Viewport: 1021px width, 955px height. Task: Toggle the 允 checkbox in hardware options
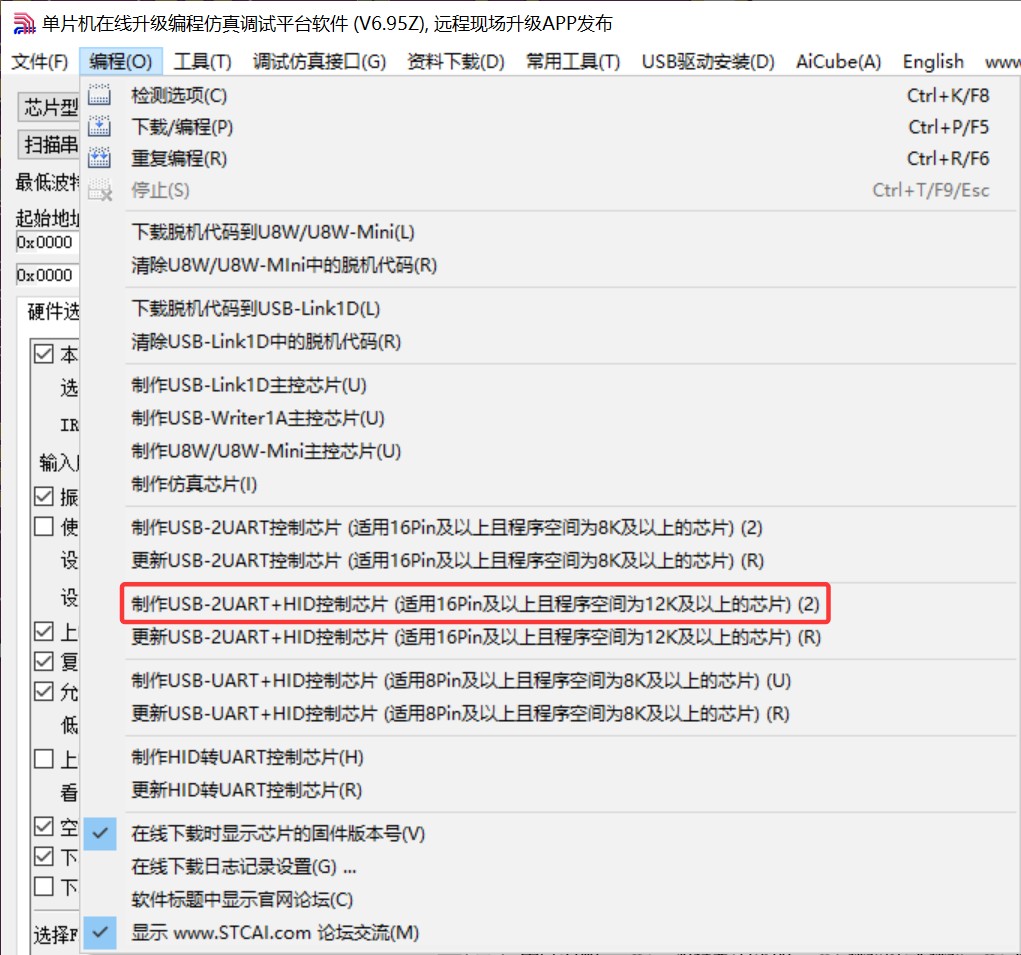44,691
